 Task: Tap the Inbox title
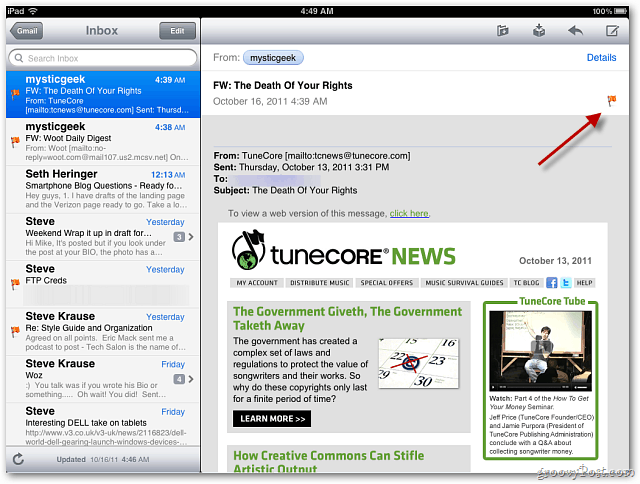[102, 31]
